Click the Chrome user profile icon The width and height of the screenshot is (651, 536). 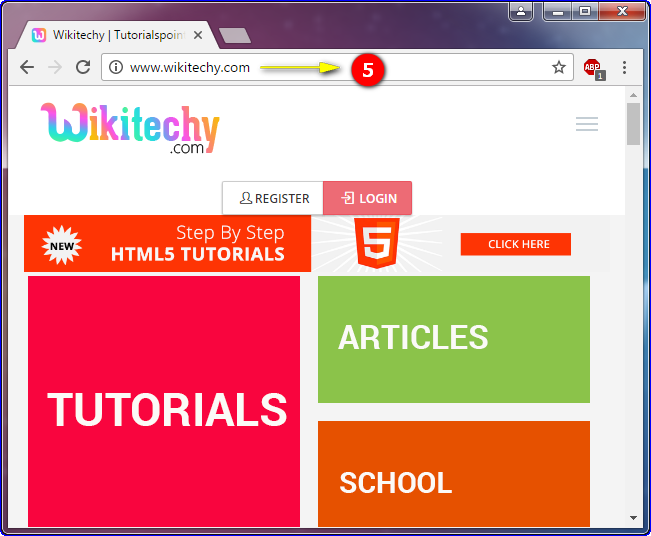point(520,11)
